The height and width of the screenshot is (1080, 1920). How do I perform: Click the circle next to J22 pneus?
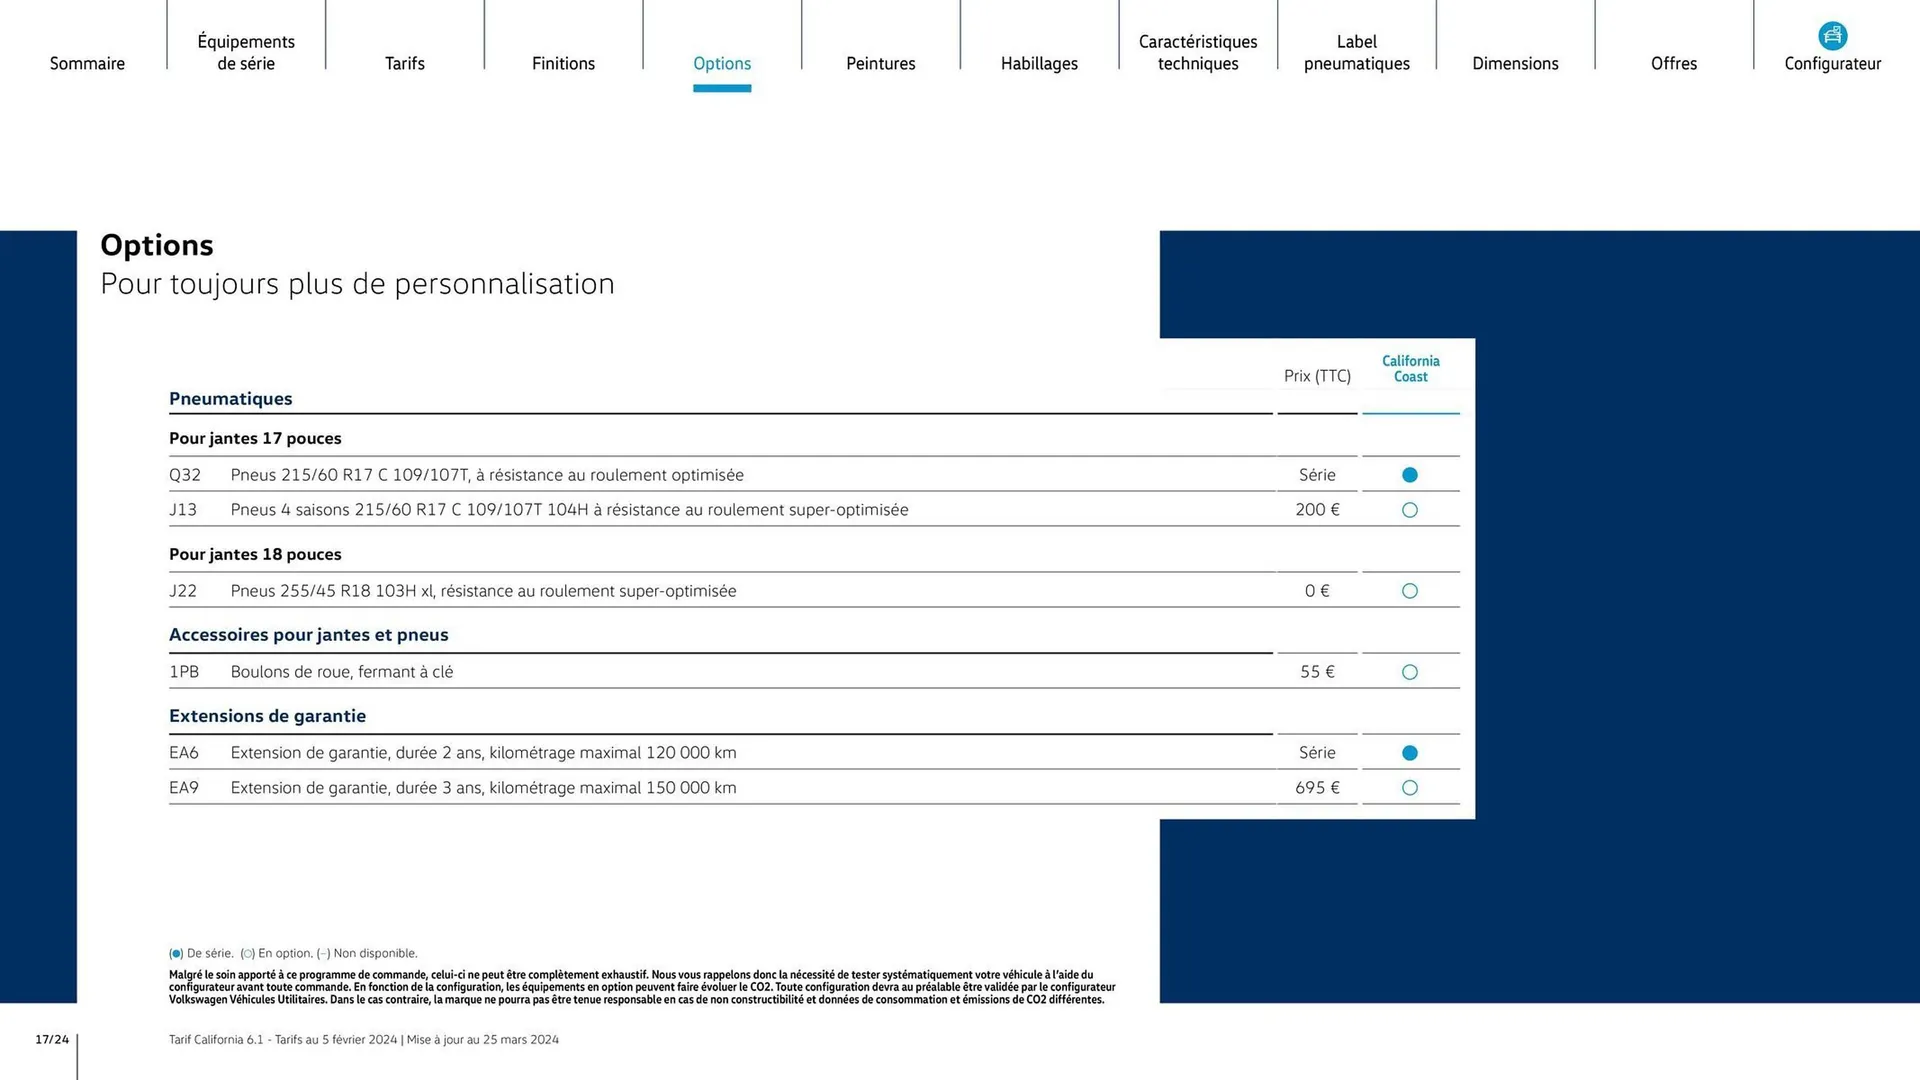[x=1410, y=591]
